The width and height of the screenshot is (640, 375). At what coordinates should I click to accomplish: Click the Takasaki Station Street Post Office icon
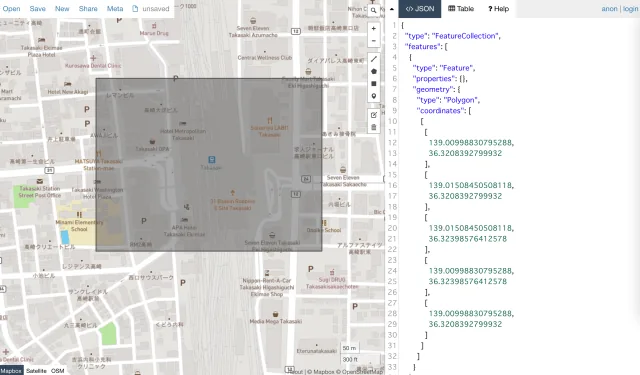click(x=40, y=181)
